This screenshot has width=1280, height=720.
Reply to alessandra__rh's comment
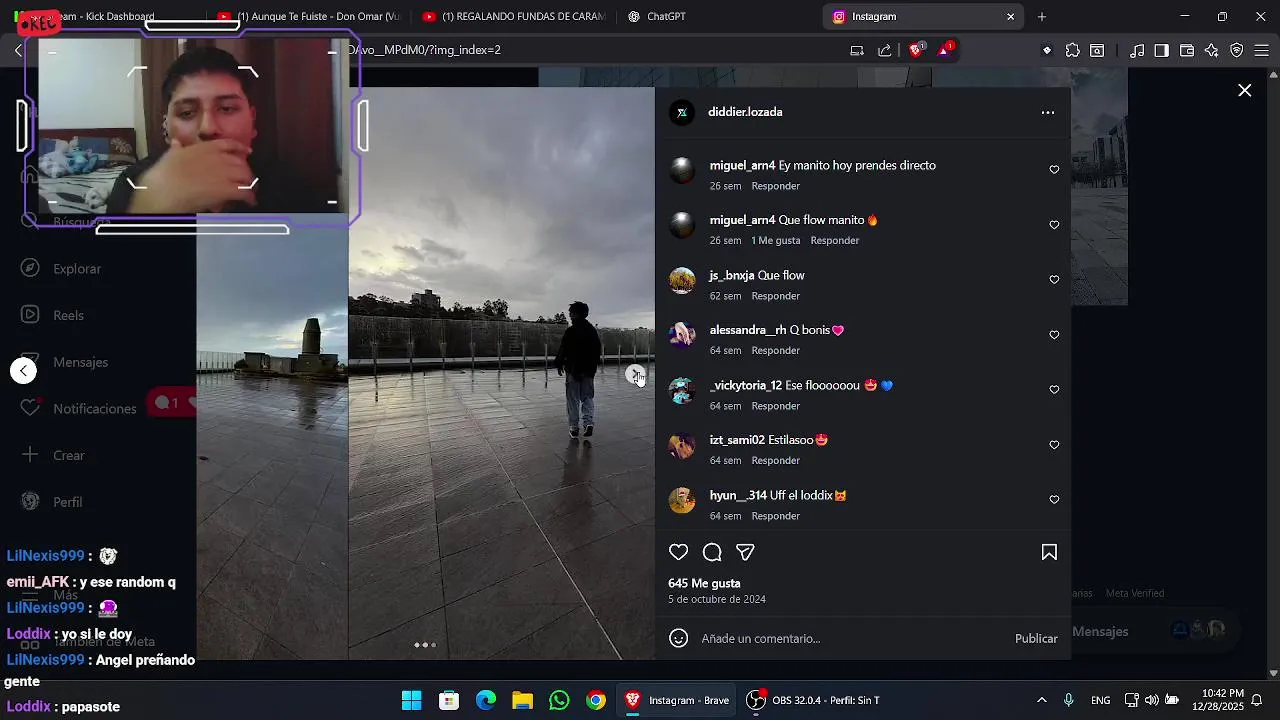click(775, 351)
